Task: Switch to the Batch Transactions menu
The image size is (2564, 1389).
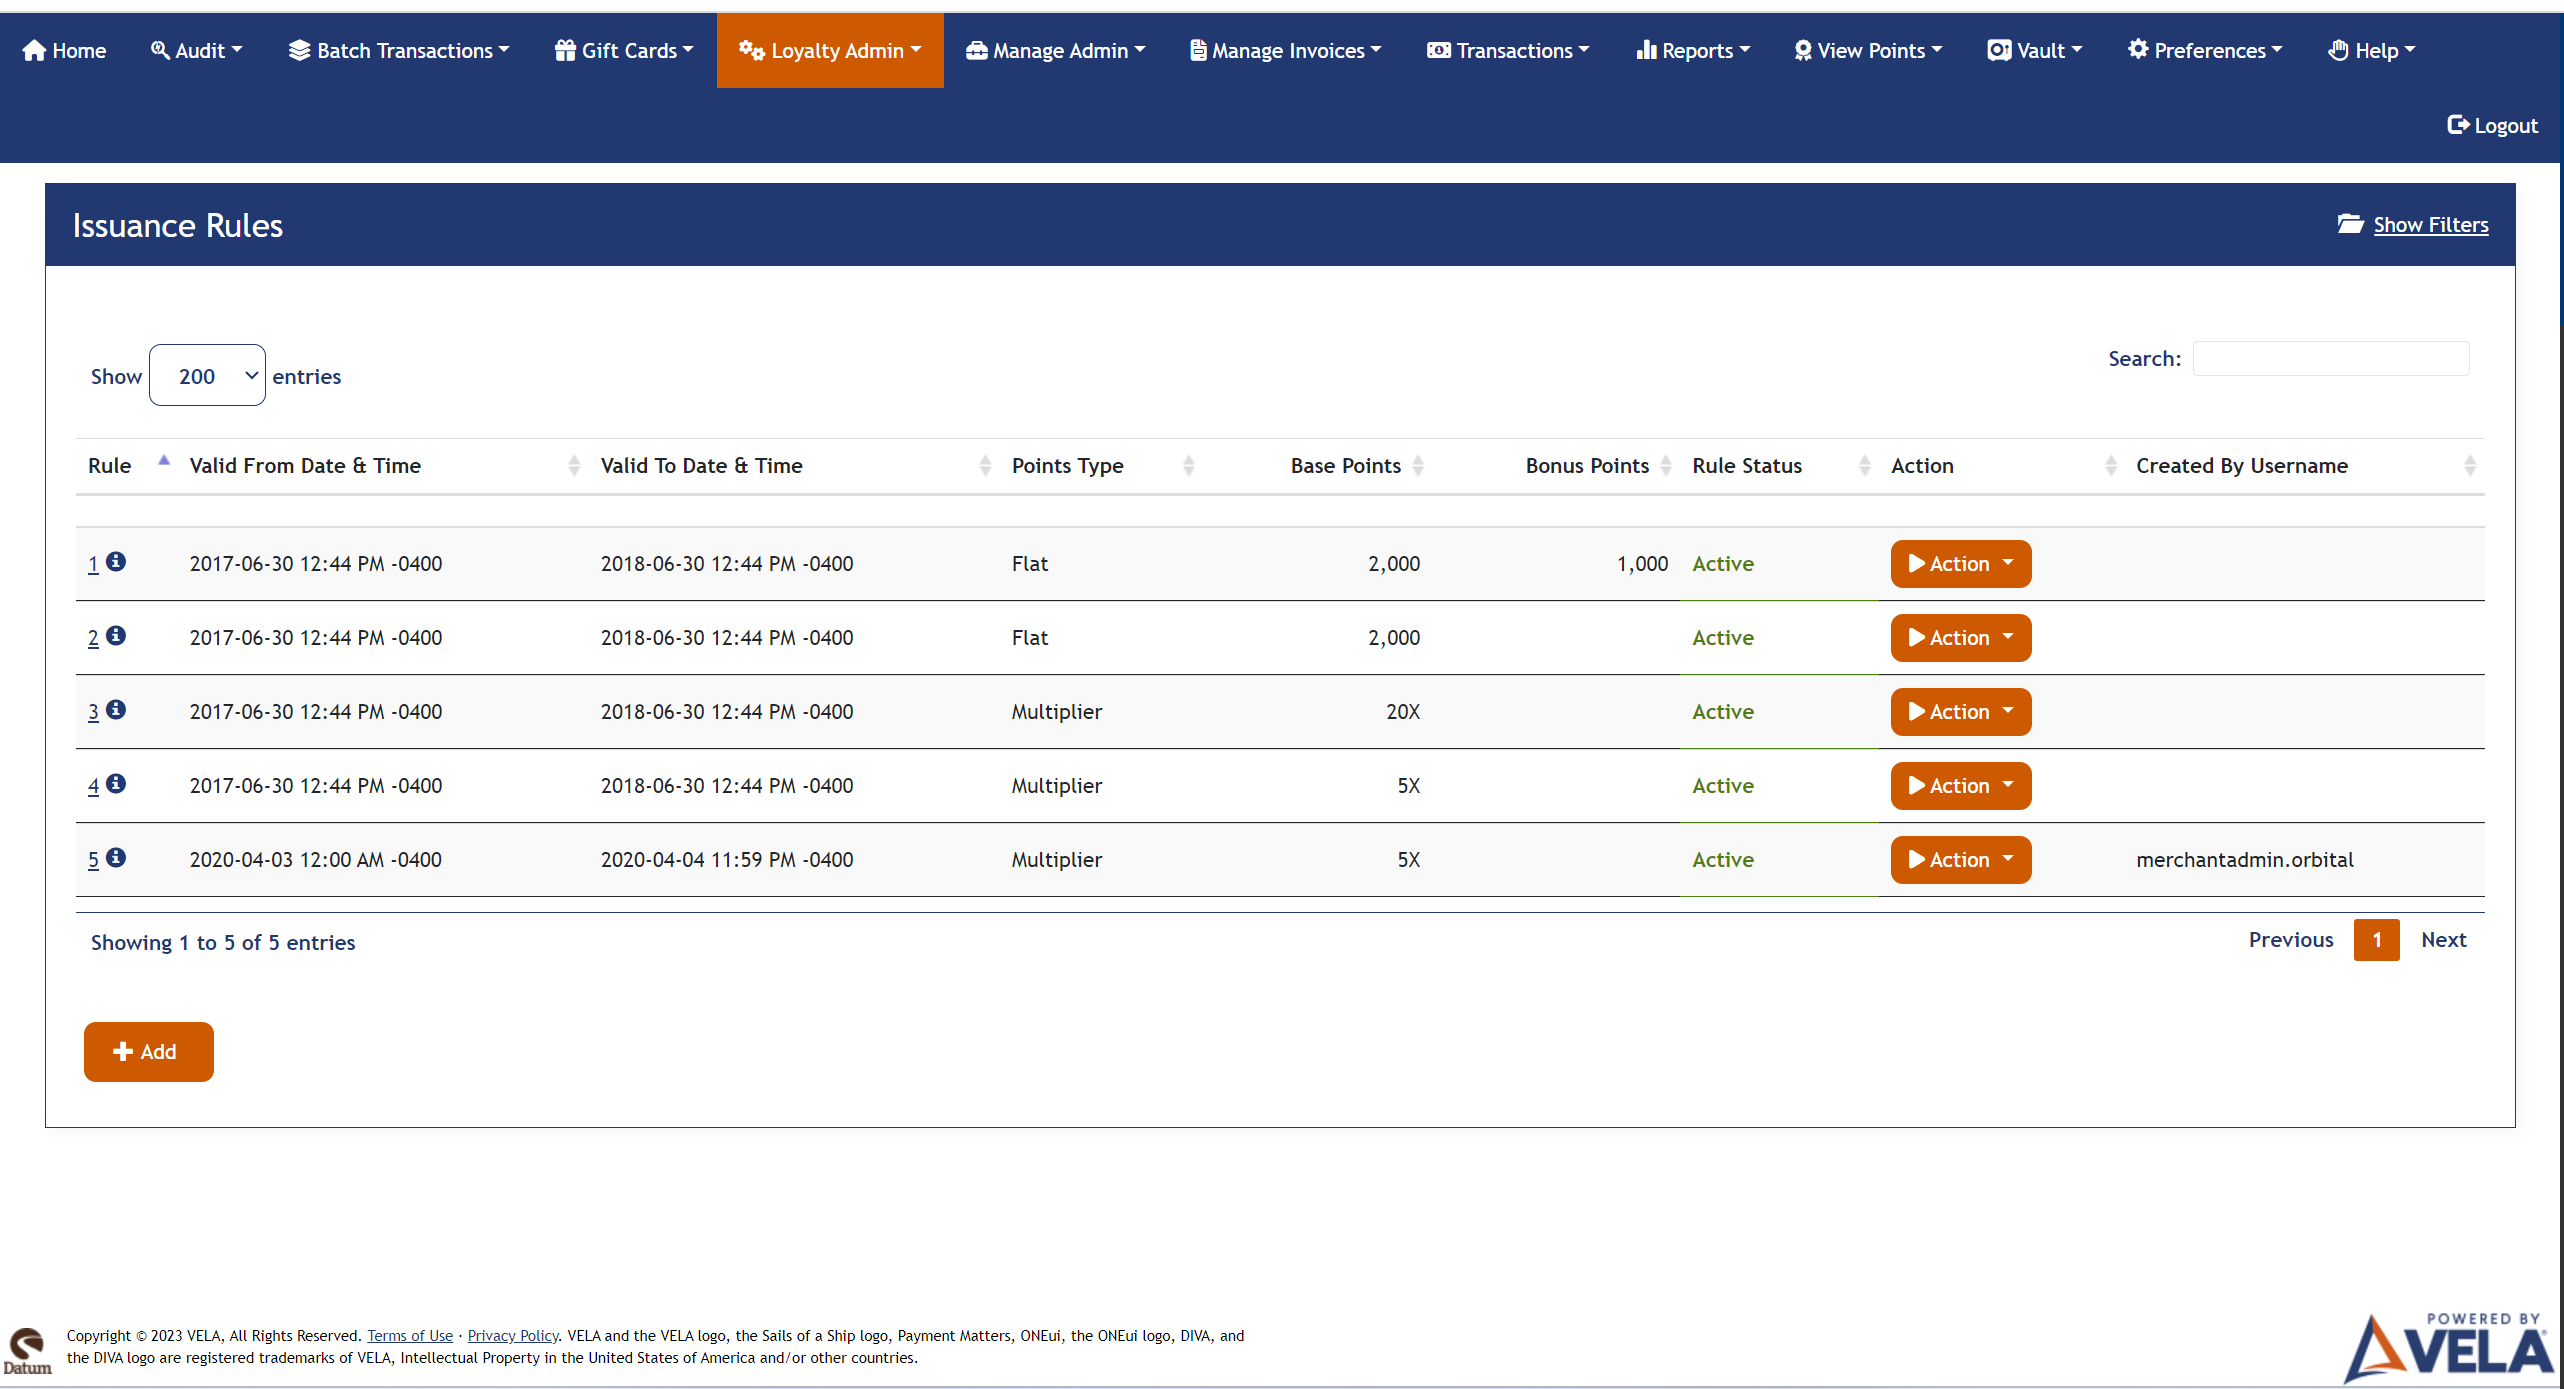Action: 397,49
